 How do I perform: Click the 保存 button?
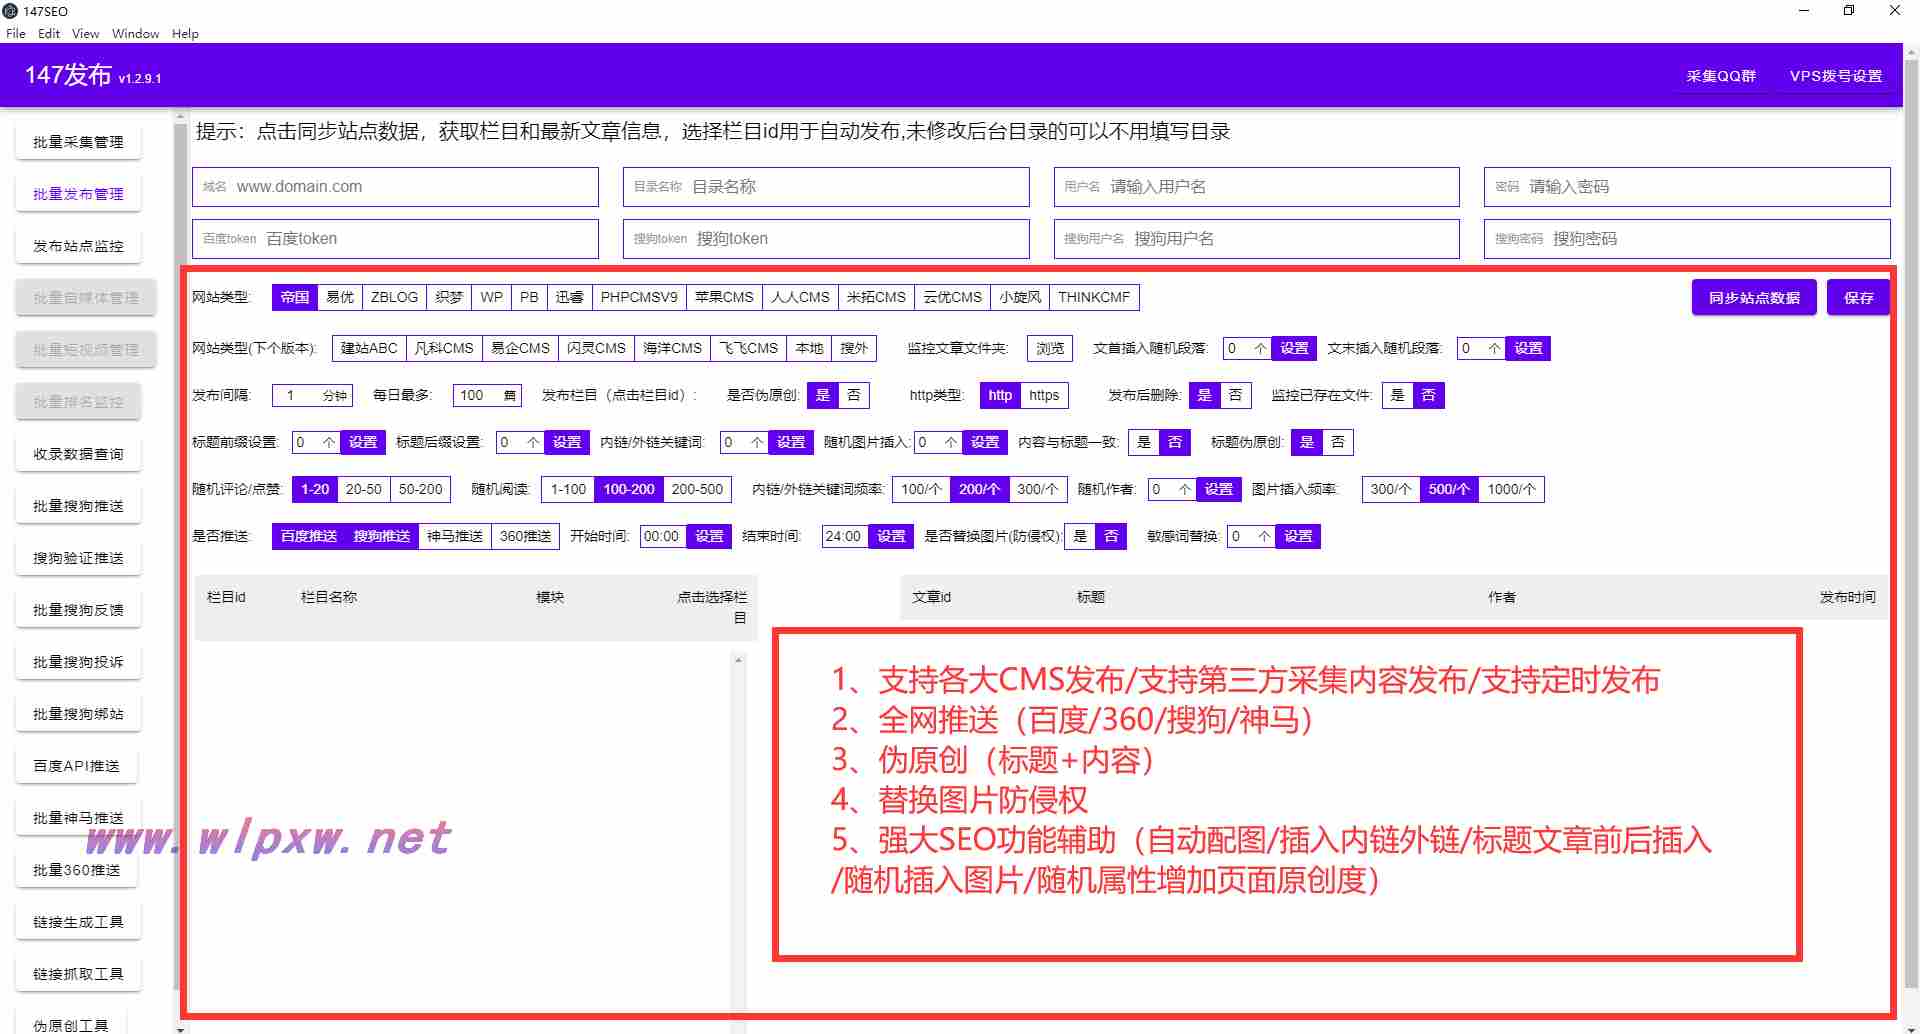[1858, 298]
